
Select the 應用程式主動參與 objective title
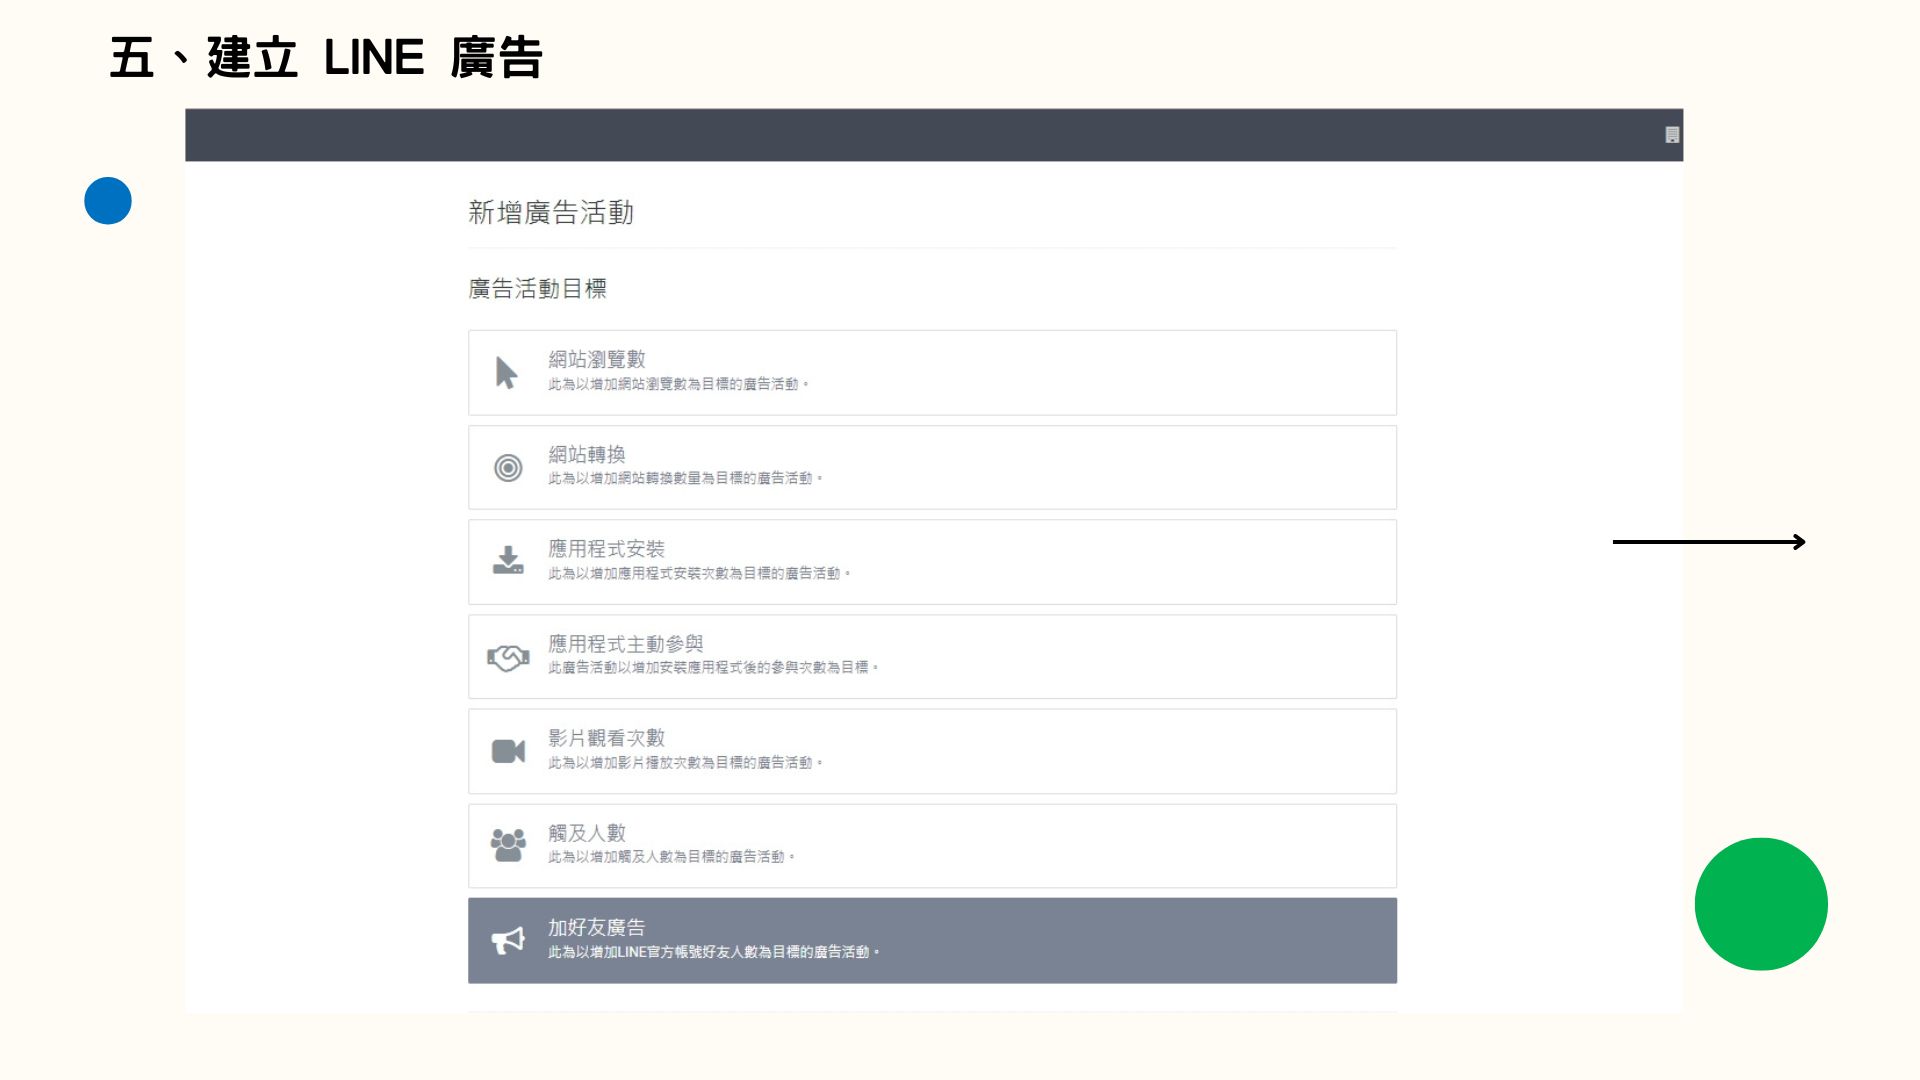pos(626,644)
